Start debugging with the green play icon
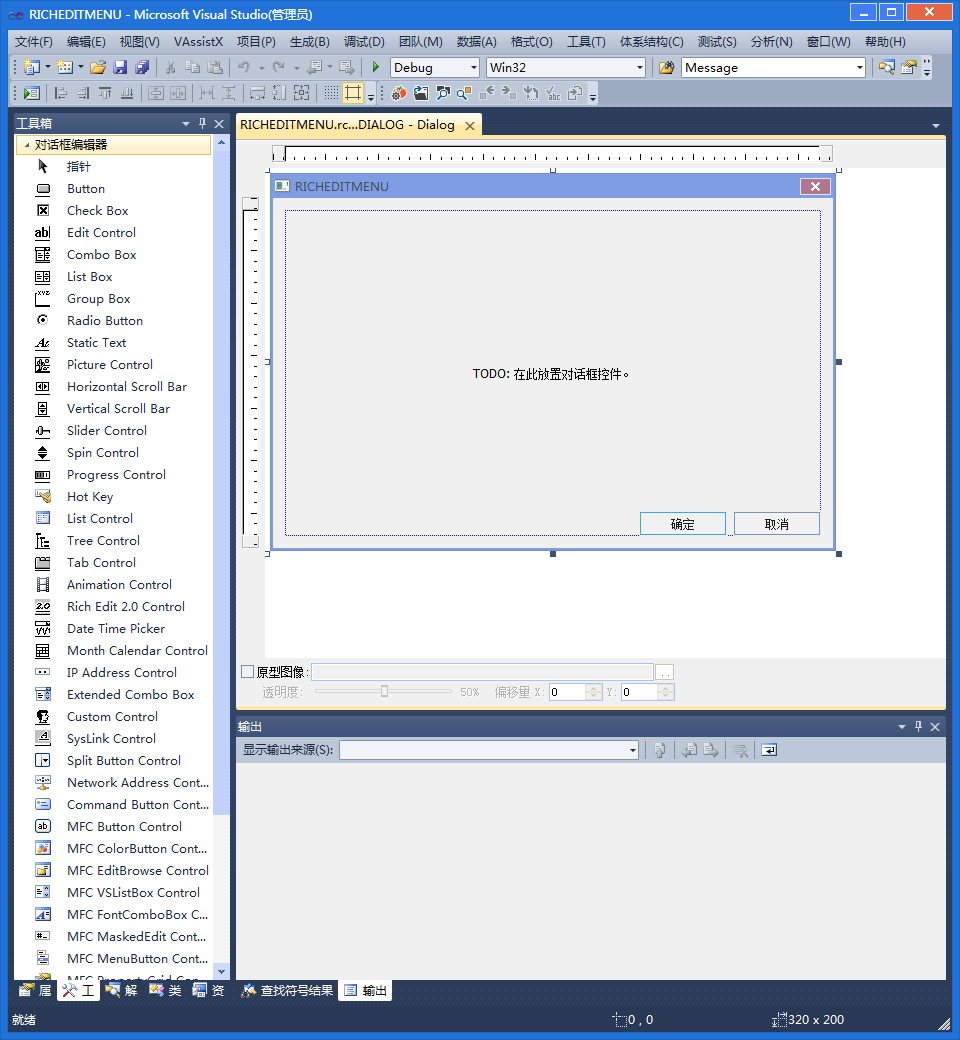 376,67
